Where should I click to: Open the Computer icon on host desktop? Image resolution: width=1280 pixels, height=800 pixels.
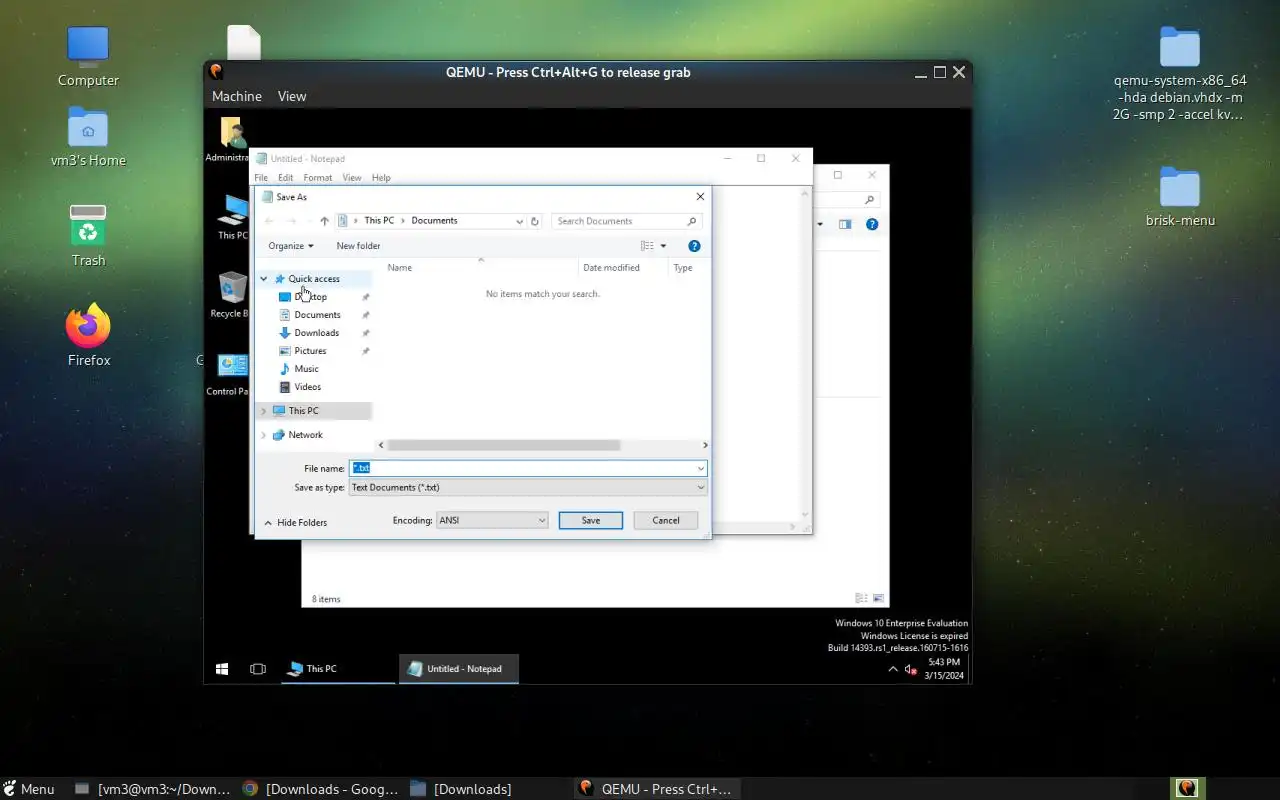(x=88, y=56)
